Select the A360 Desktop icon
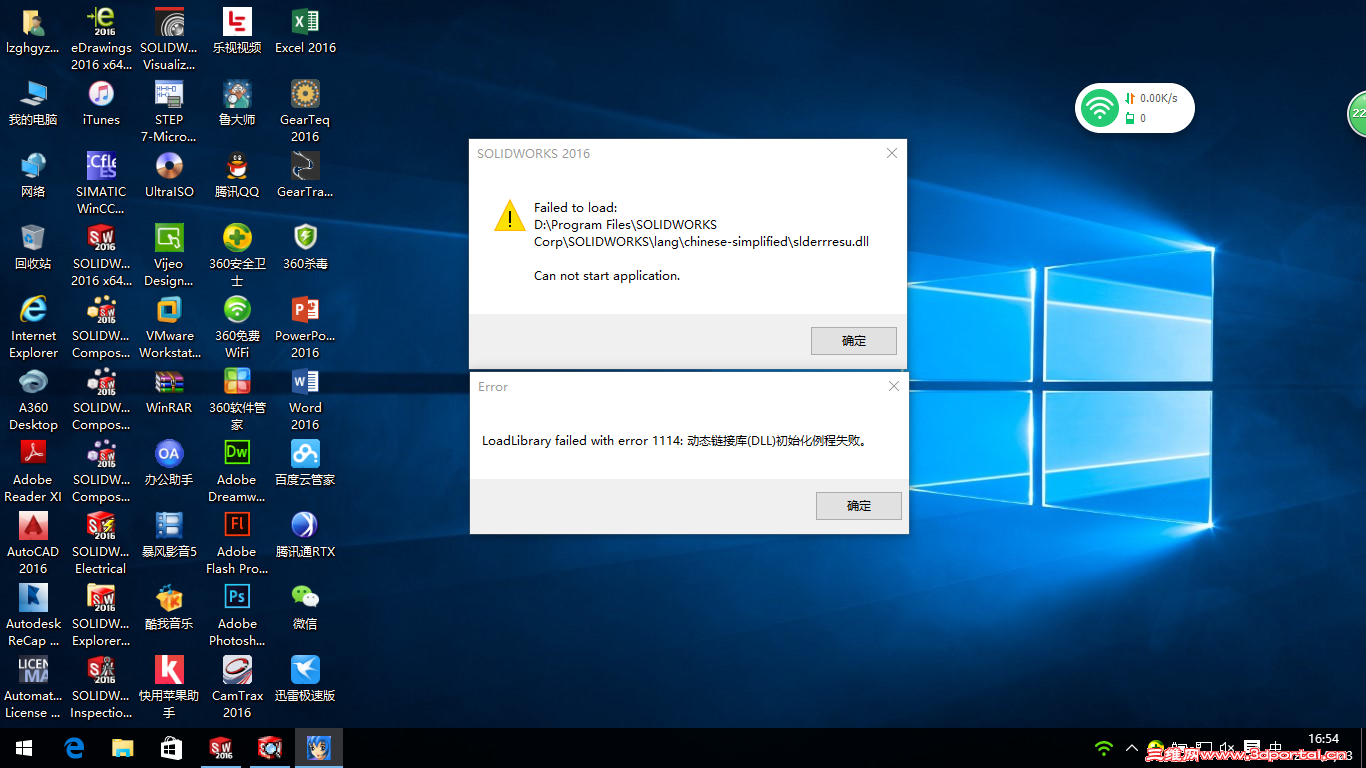 click(x=33, y=399)
